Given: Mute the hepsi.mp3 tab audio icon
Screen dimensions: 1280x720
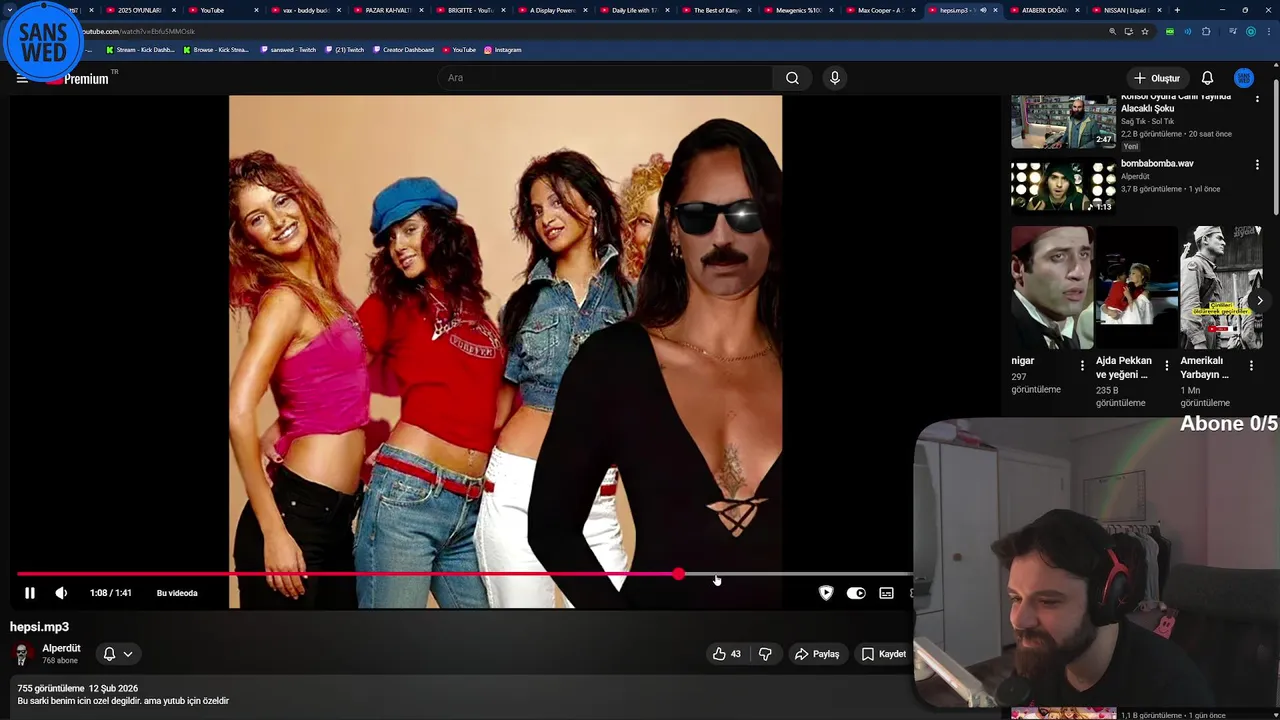Looking at the screenshot, I should pos(983,10).
